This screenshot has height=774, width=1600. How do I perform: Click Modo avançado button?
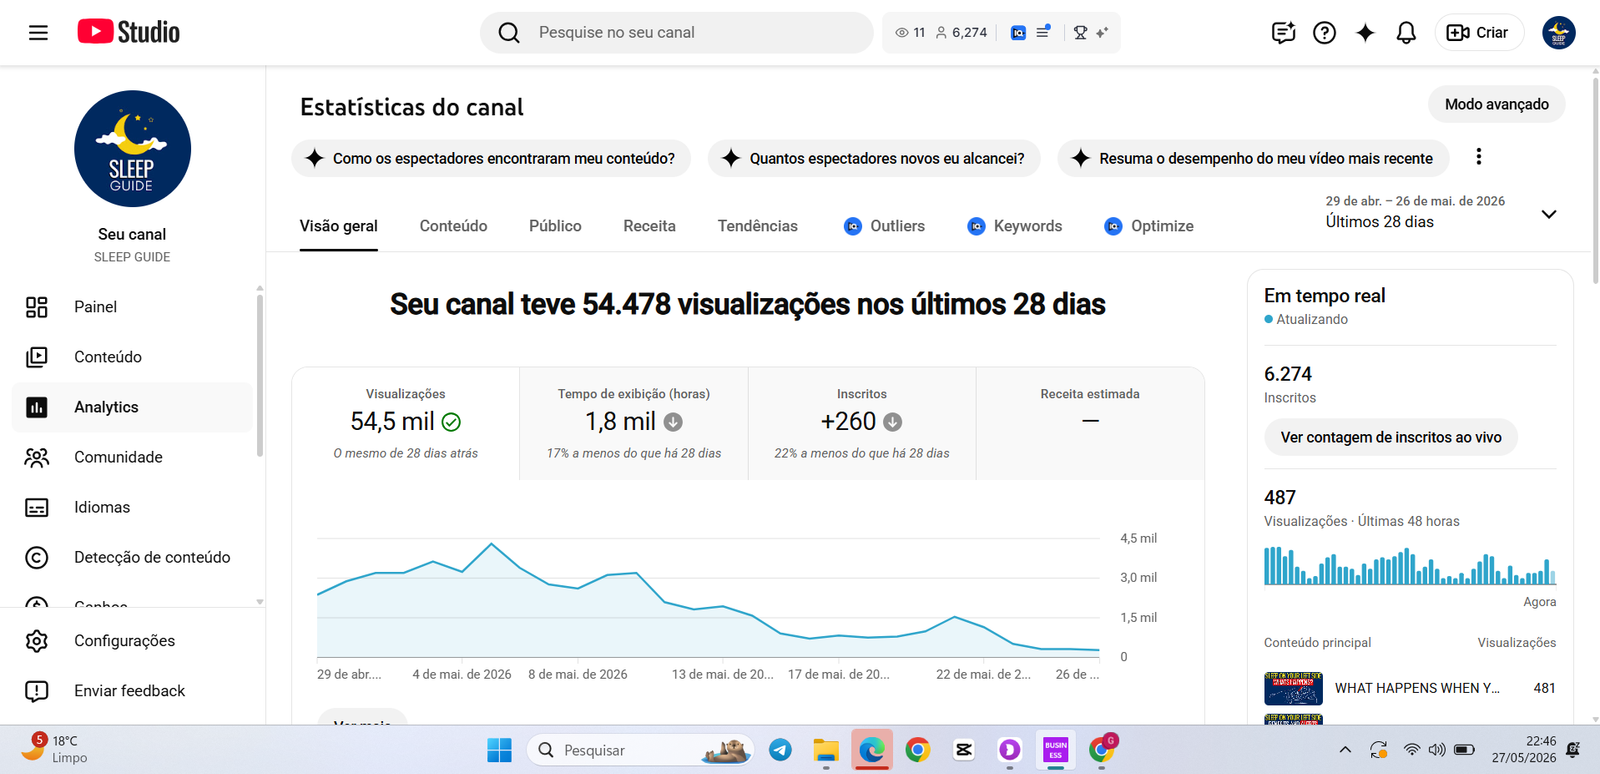[x=1496, y=104]
